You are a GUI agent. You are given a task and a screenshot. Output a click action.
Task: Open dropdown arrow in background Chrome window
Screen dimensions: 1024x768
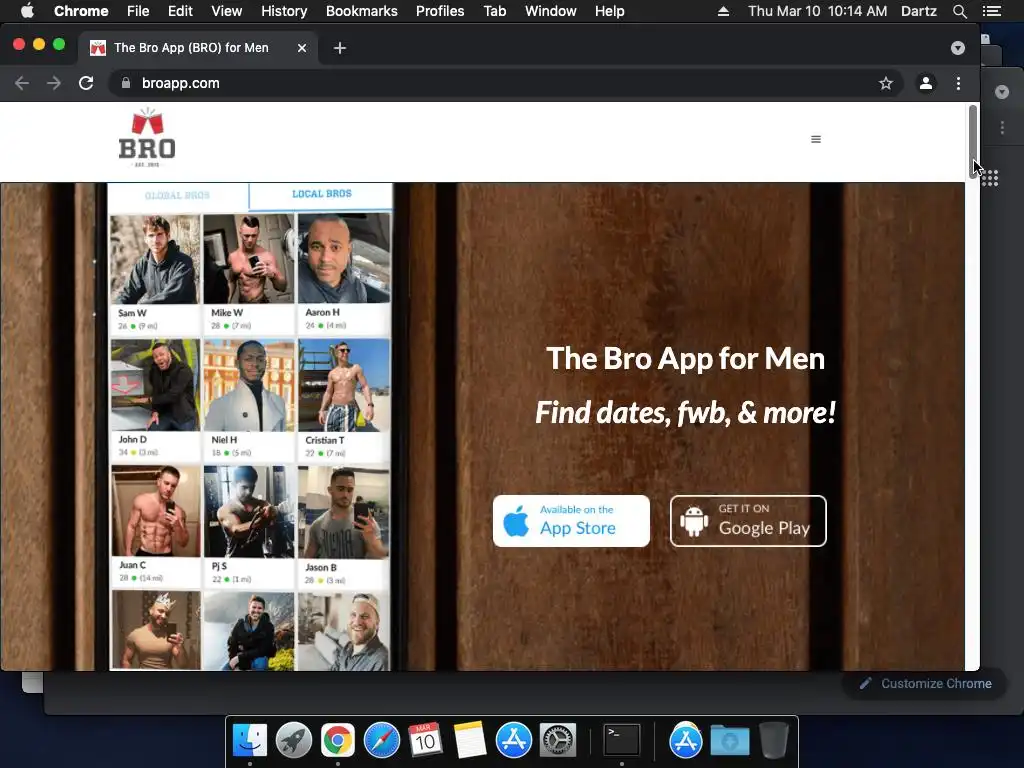coord(1002,92)
